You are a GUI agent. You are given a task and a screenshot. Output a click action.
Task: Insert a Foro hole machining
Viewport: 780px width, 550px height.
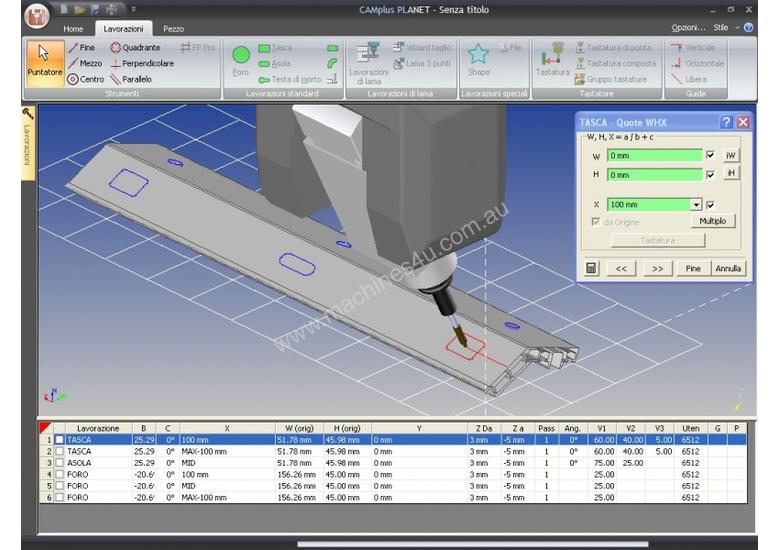[x=241, y=61]
